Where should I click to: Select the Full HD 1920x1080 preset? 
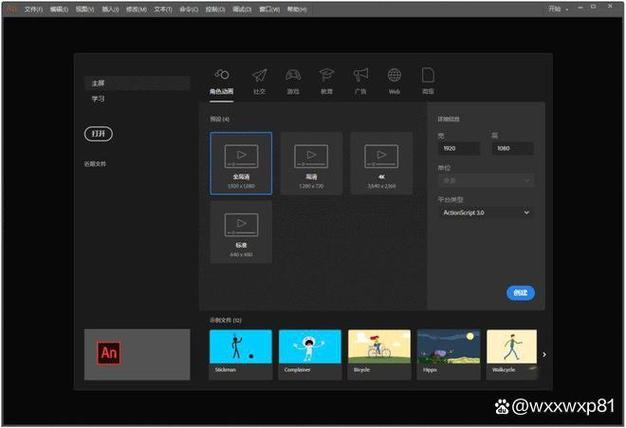tap(241, 163)
